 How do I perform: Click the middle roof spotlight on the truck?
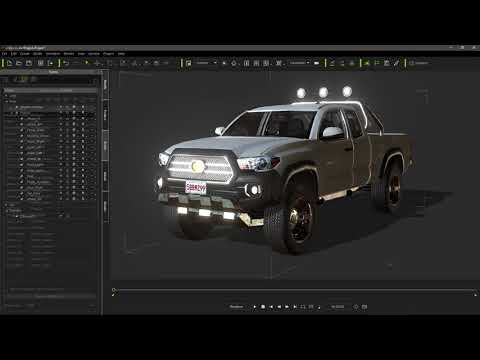pos(323,92)
